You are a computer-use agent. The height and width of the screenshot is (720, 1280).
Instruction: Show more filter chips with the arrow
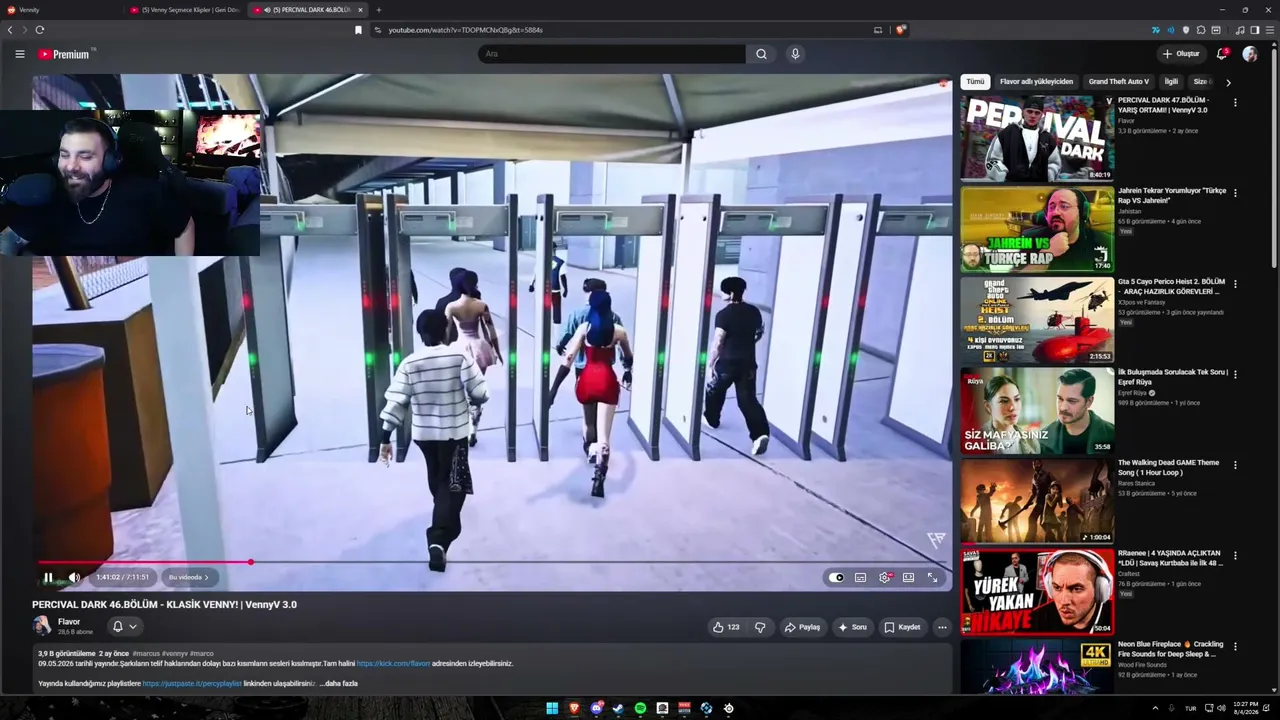point(1228,82)
